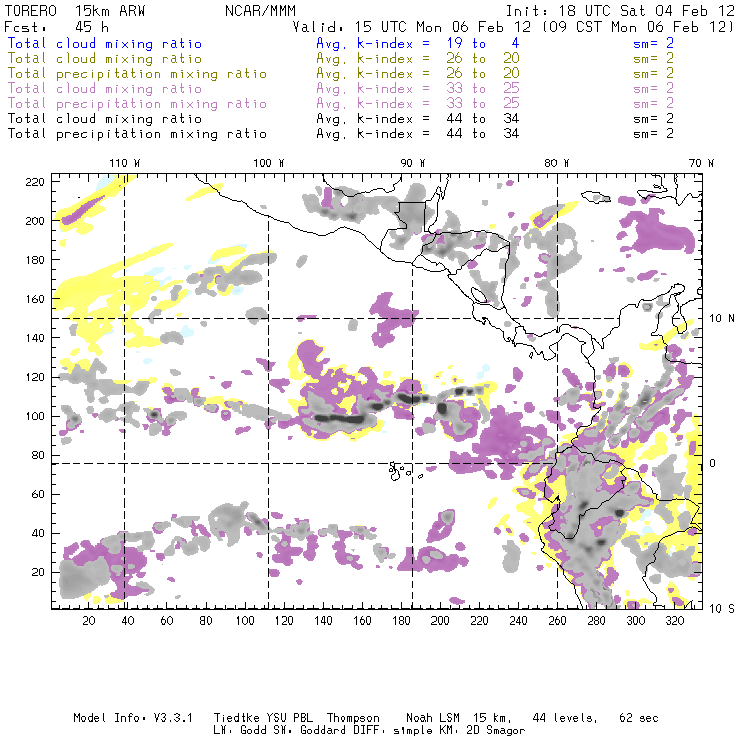Click the 'Model Info: V3.3.1' text
Screen dimensions: 740x740
click(133, 718)
